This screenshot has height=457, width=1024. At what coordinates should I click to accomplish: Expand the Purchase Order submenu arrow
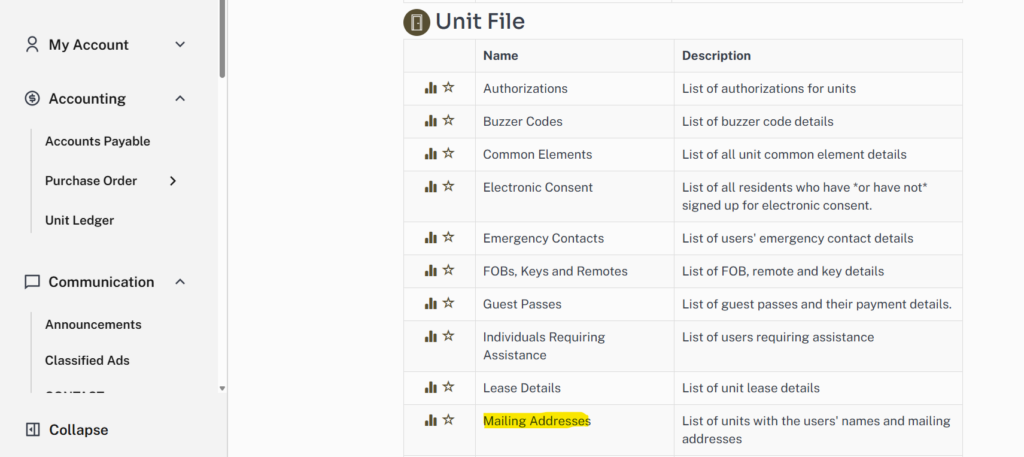coord(172,181)
